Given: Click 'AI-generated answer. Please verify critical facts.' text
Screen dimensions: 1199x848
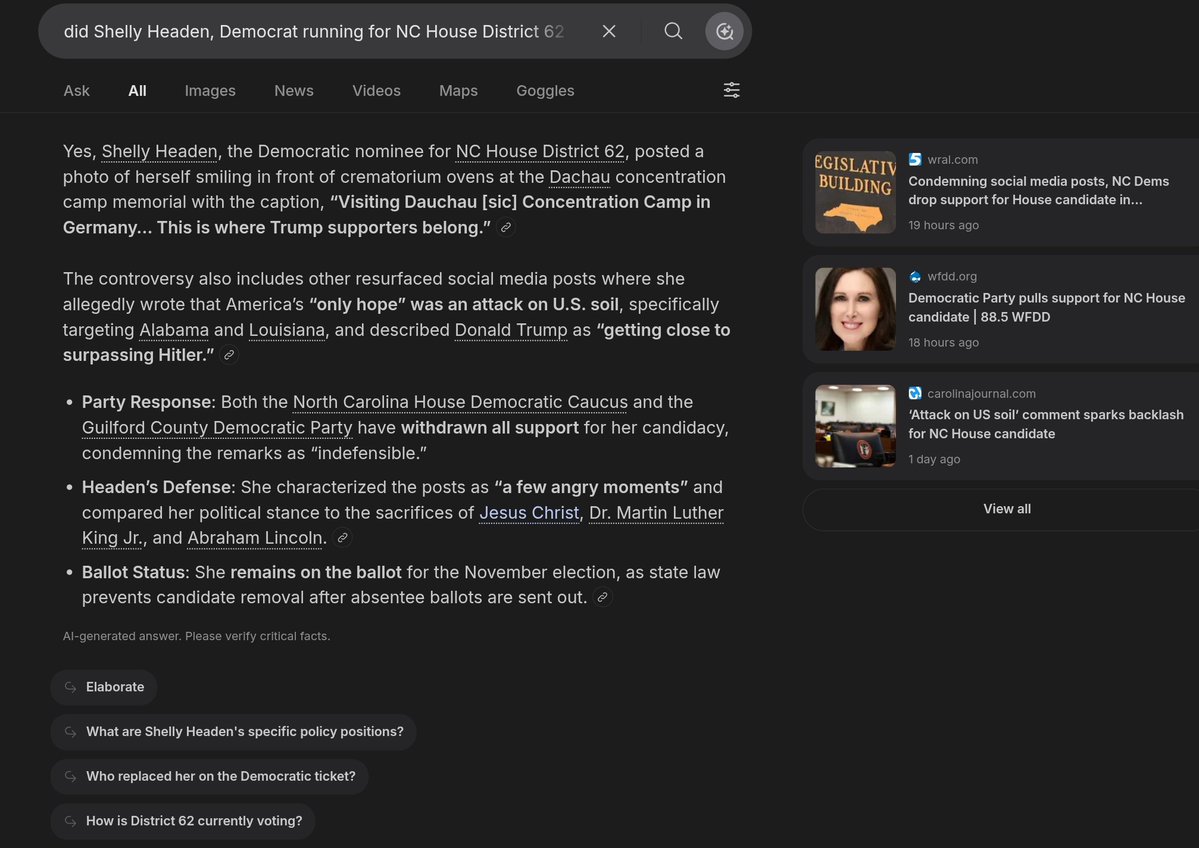Looking at the screenshot, I should (x=197, y=636).
